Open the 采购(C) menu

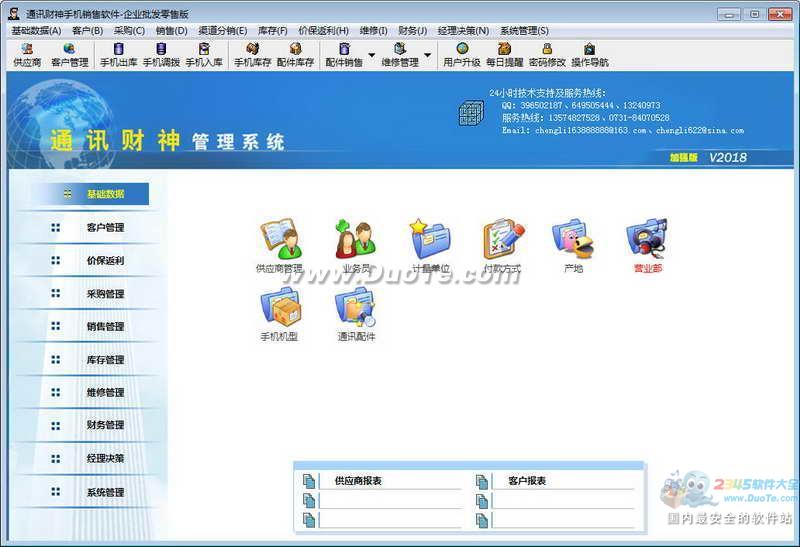tap(130, 31)
